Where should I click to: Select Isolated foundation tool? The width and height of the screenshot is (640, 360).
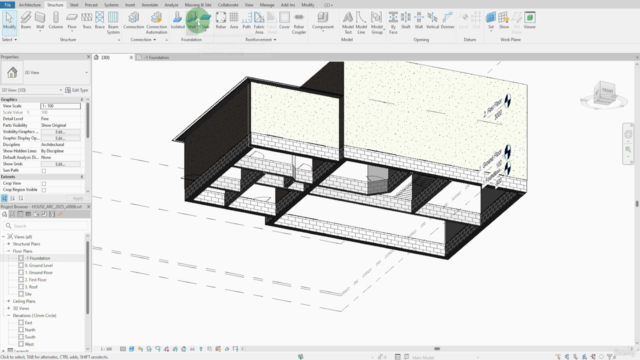pos(178,20)
